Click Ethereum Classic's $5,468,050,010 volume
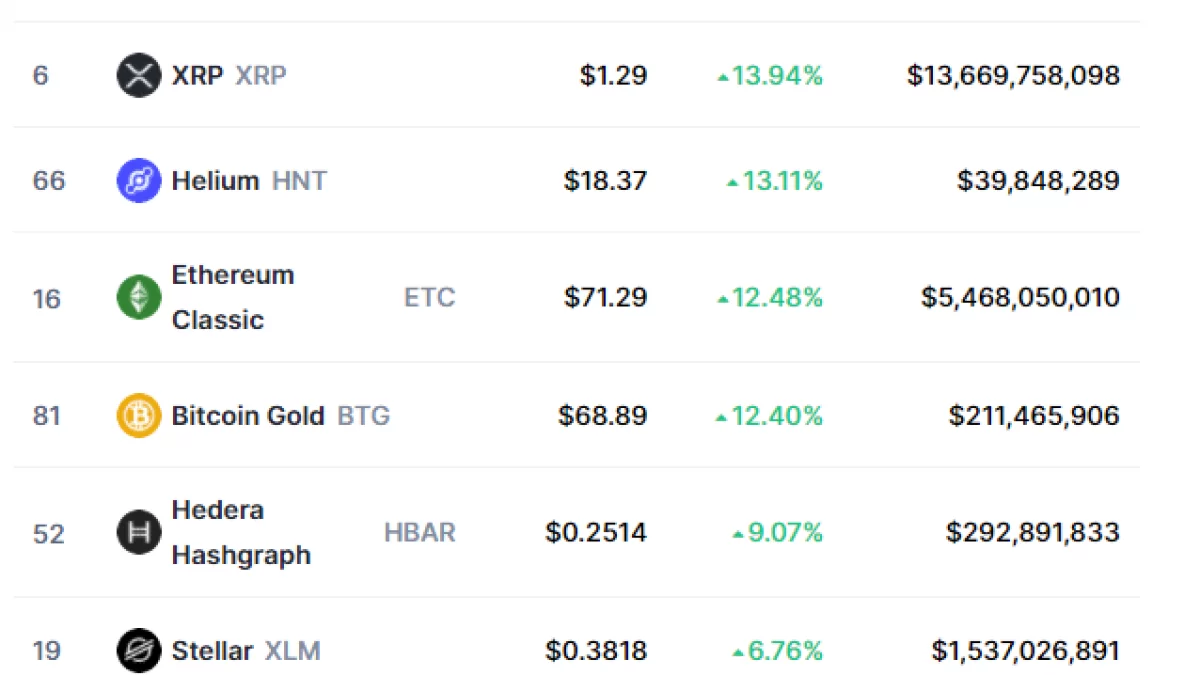Image resolution: width=1200 pixels, height=675 pixels. point(1020,297)
